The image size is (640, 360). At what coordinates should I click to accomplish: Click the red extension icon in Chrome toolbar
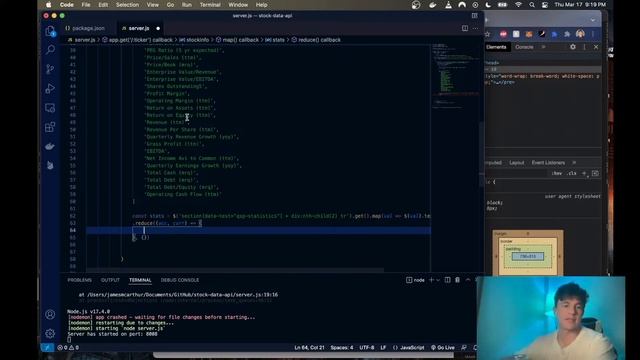503,34
